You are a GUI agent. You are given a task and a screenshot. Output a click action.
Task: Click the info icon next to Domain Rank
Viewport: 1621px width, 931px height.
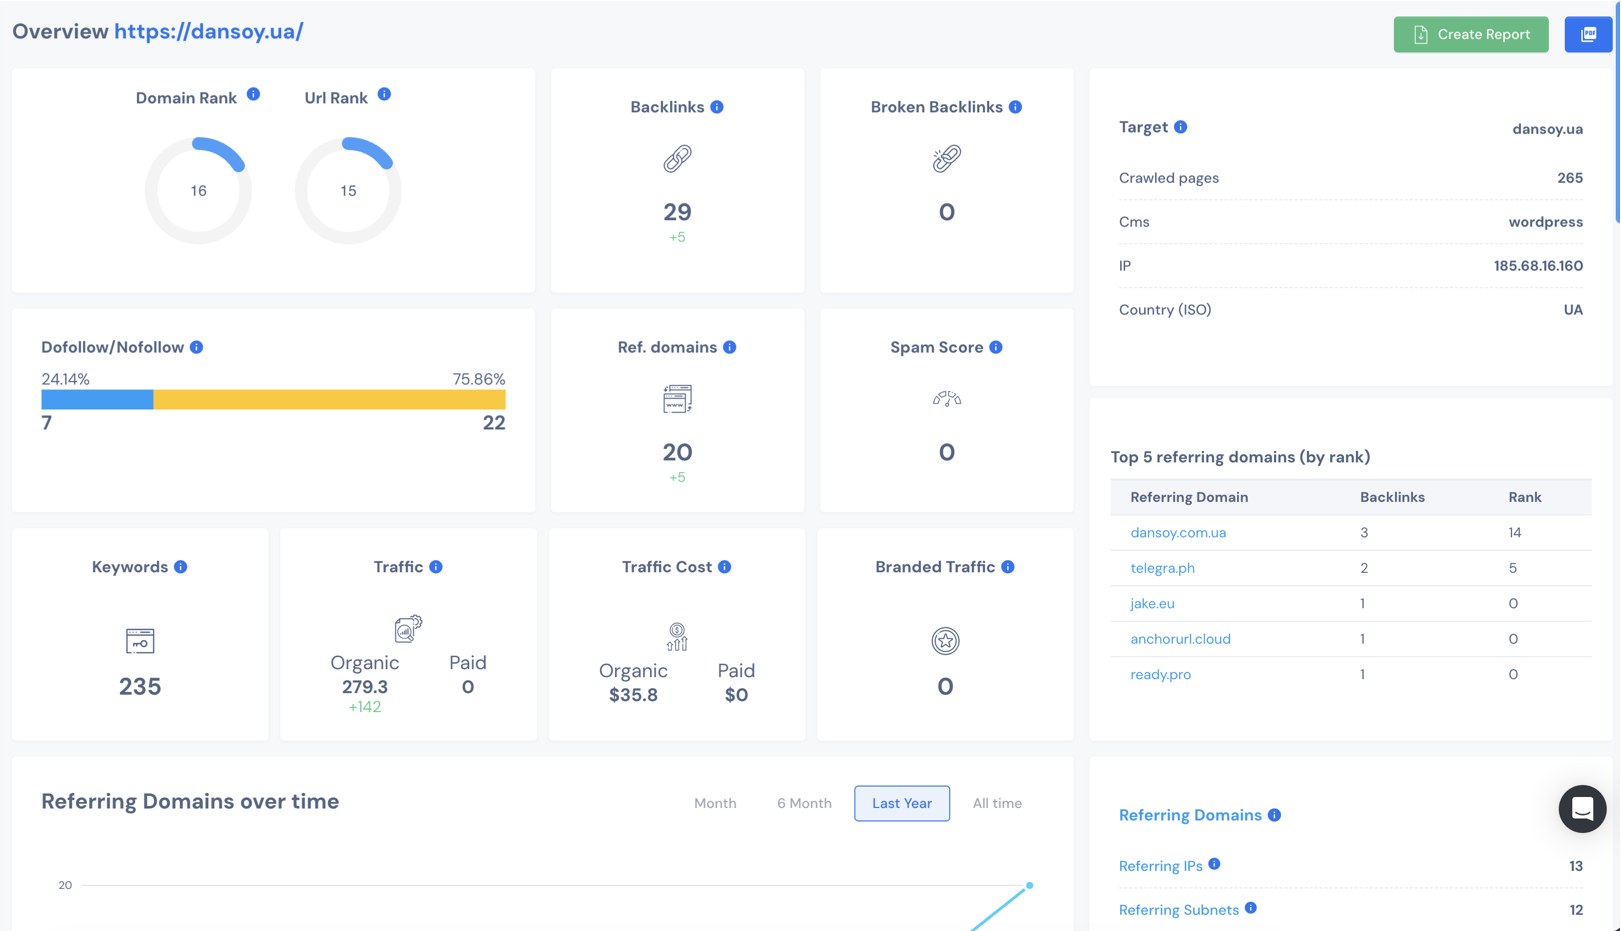pos(253,94)
